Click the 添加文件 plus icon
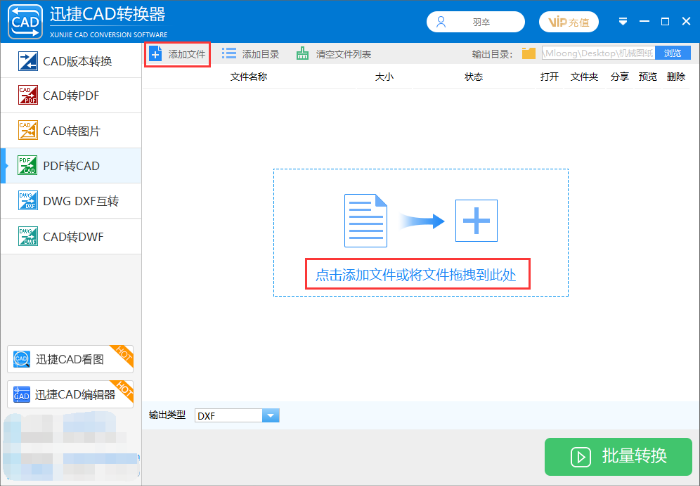Screen dimensions: 700x486 155,54
